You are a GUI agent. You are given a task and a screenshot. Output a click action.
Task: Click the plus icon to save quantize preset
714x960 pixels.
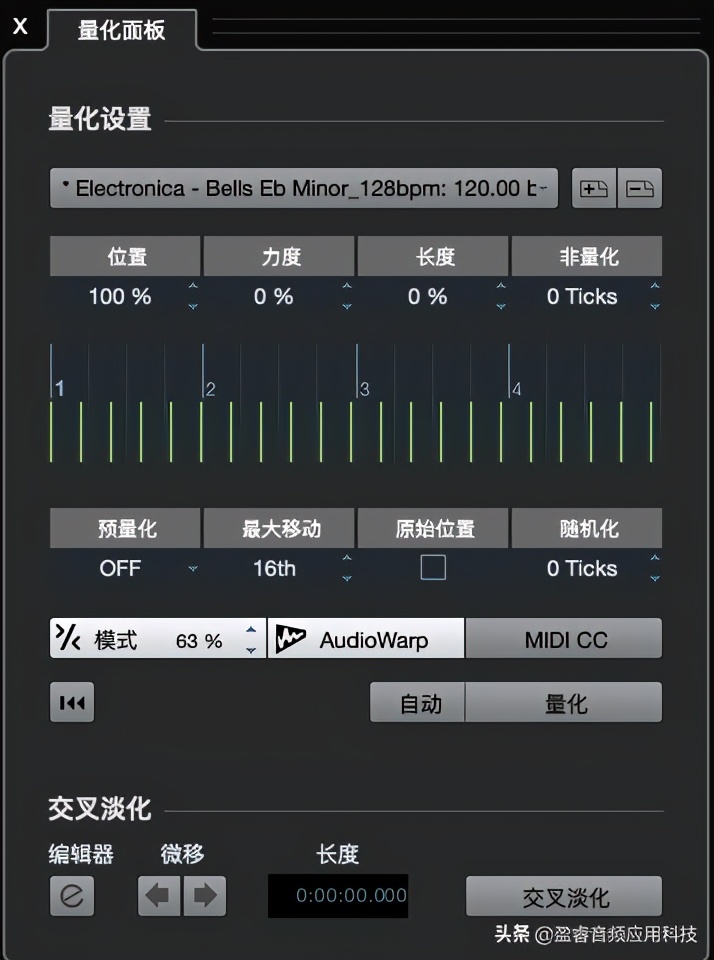(593, 188)
